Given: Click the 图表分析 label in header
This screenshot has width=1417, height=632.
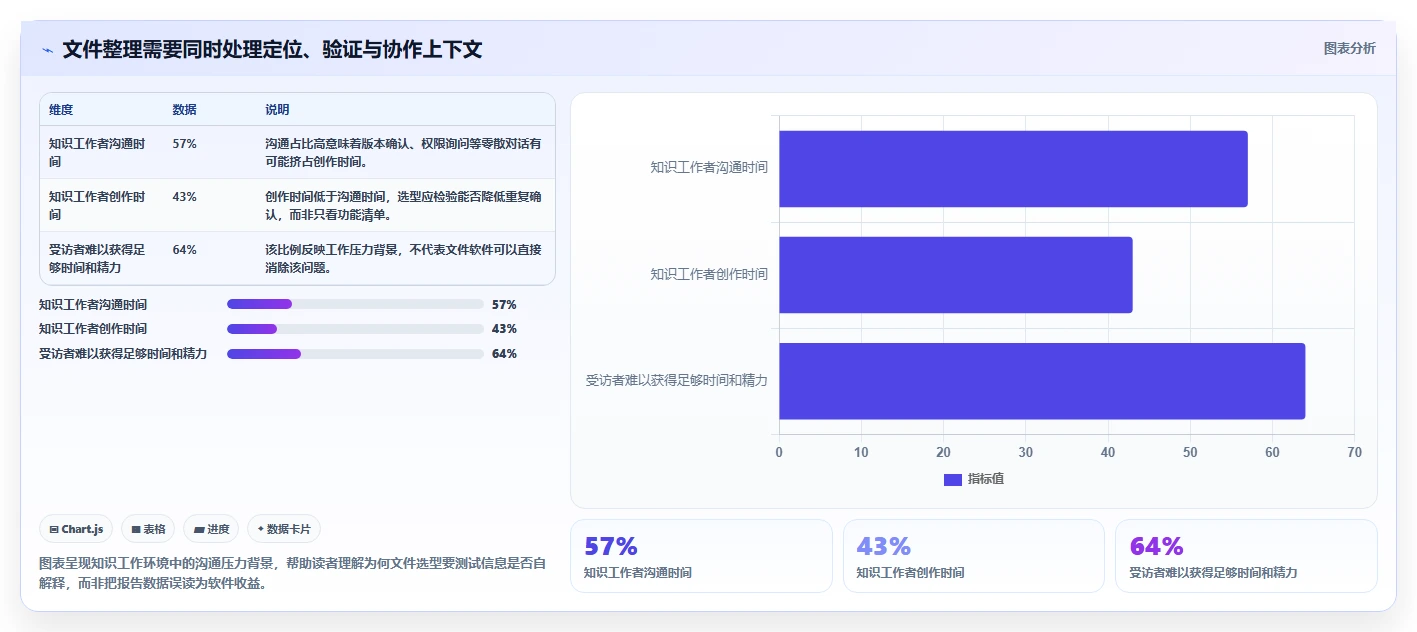Looking at the screenshot, I should (1349, 48).
